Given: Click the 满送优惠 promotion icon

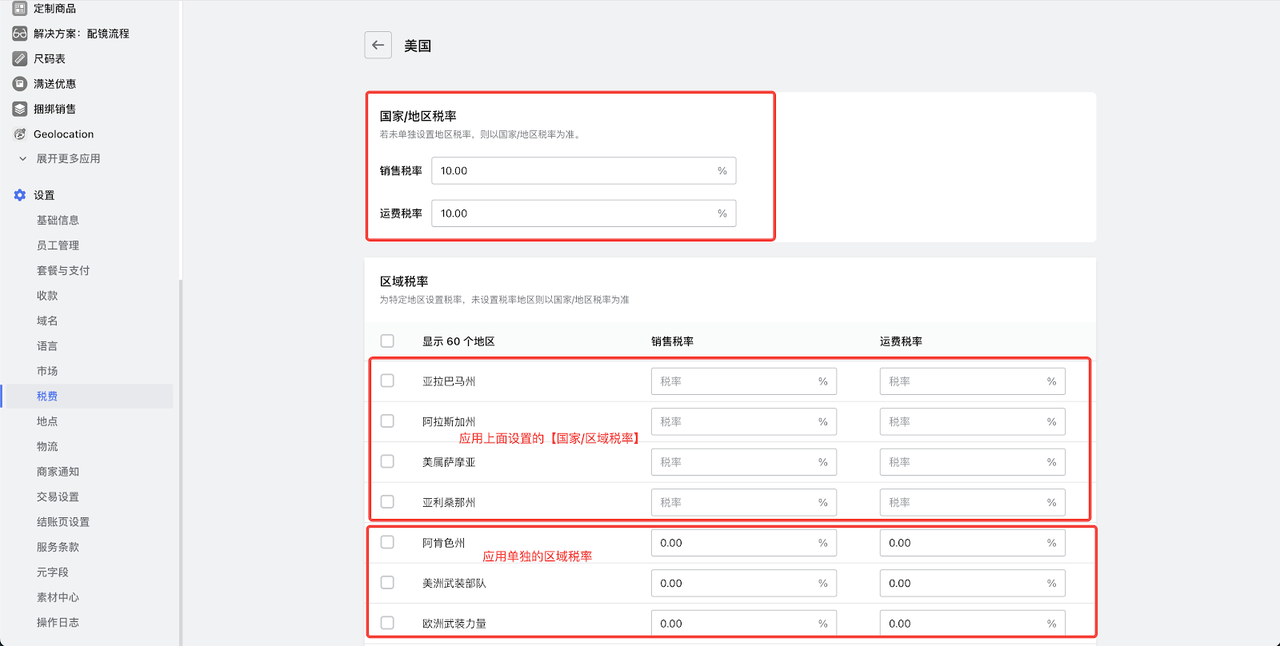Looking at the screenshot, I should coord(17,83).
